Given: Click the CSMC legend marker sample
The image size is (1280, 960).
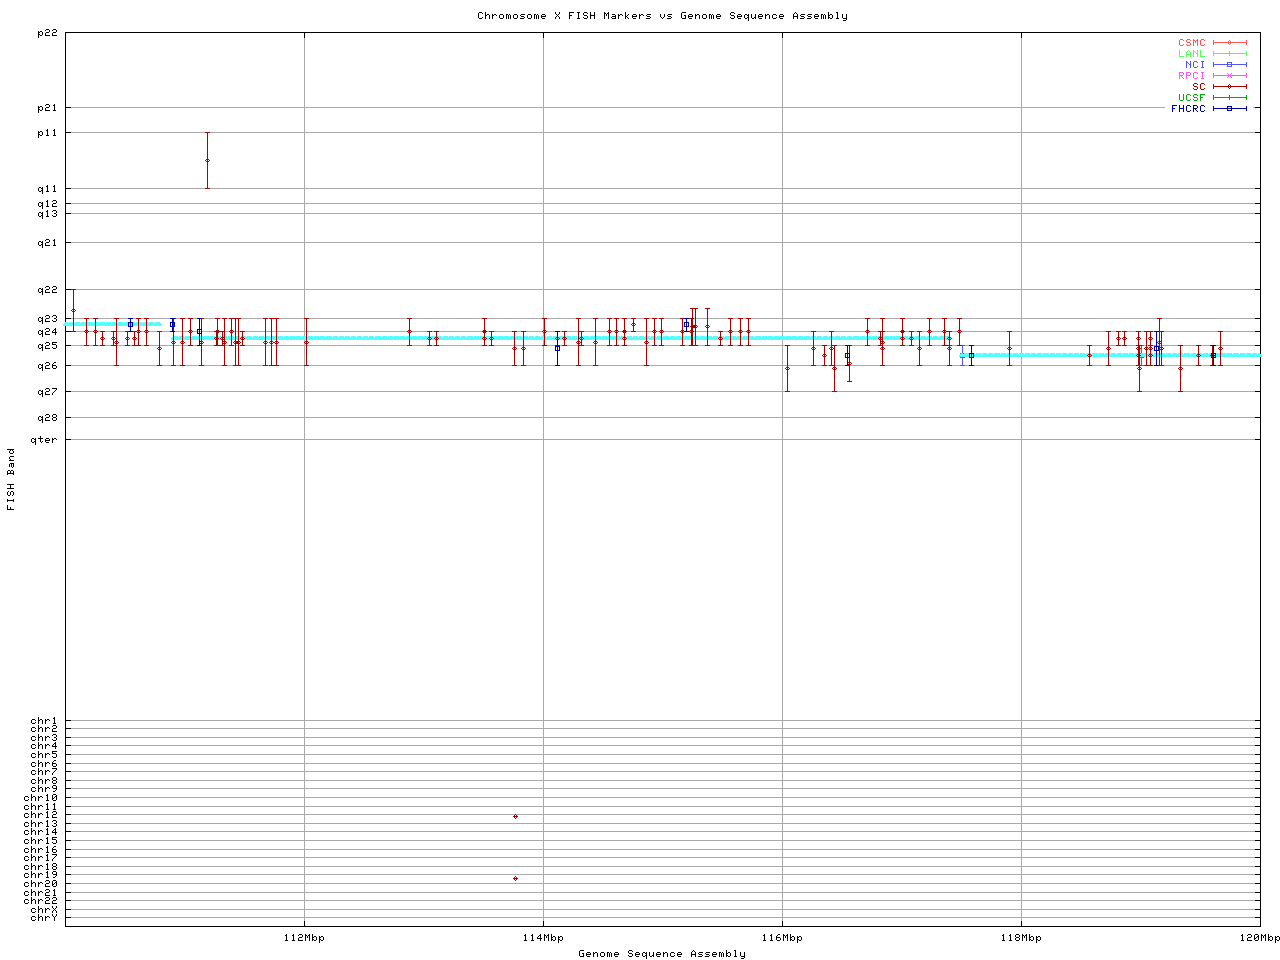Looking at the screenshot, I should click(1229, 43).
